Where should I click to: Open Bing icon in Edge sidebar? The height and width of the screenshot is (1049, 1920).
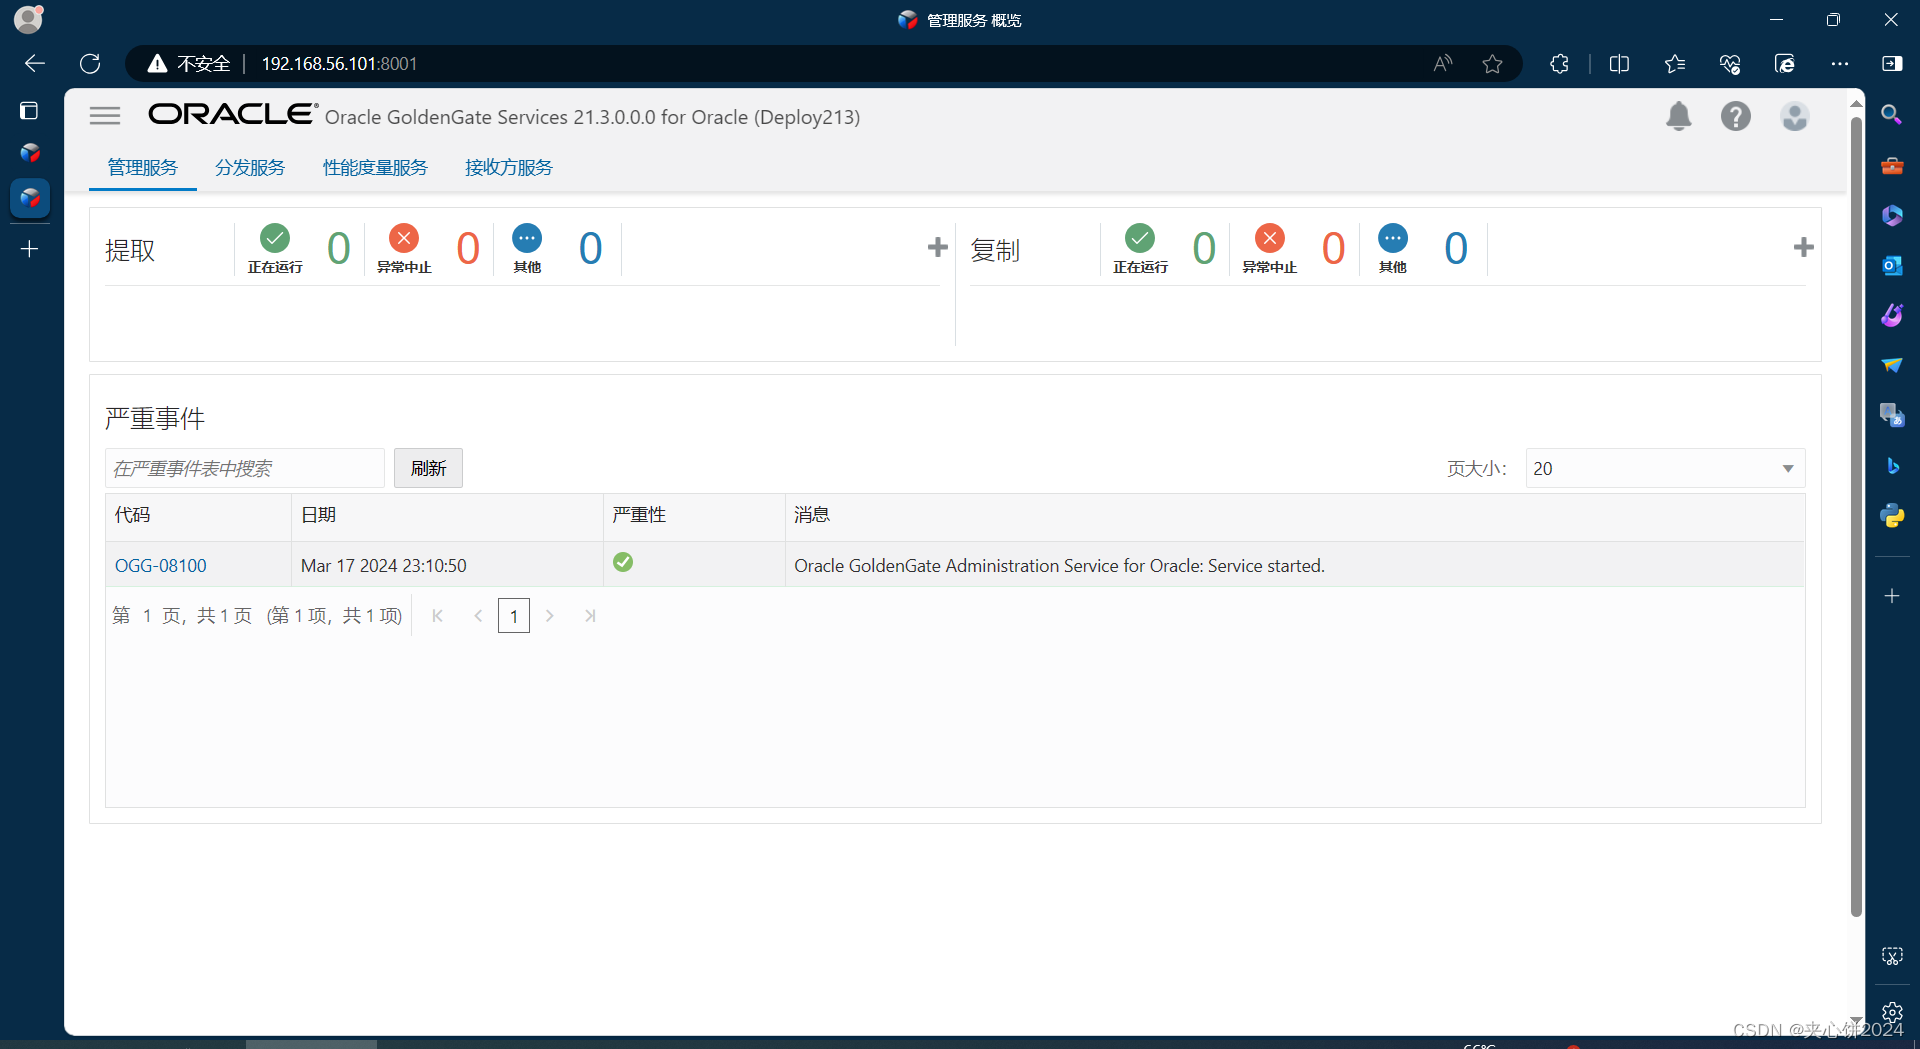[1892, 466]
